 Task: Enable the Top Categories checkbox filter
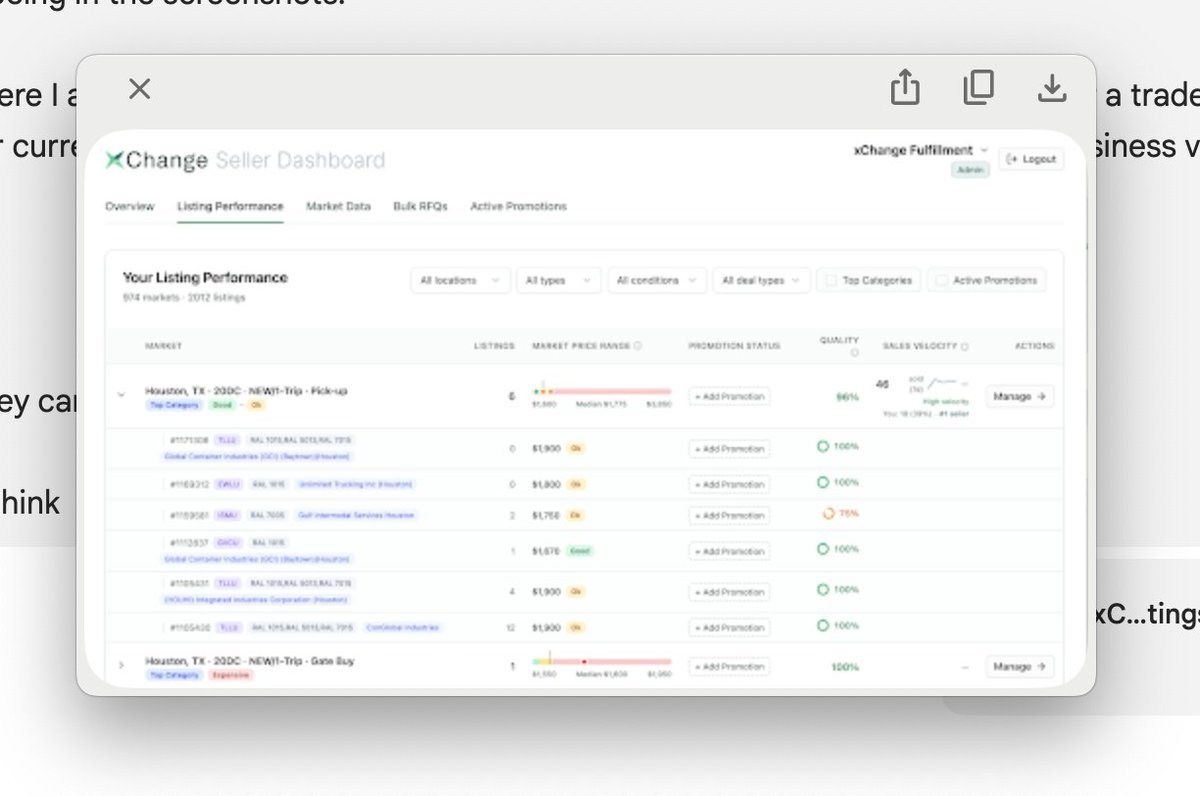click(832, 281)
